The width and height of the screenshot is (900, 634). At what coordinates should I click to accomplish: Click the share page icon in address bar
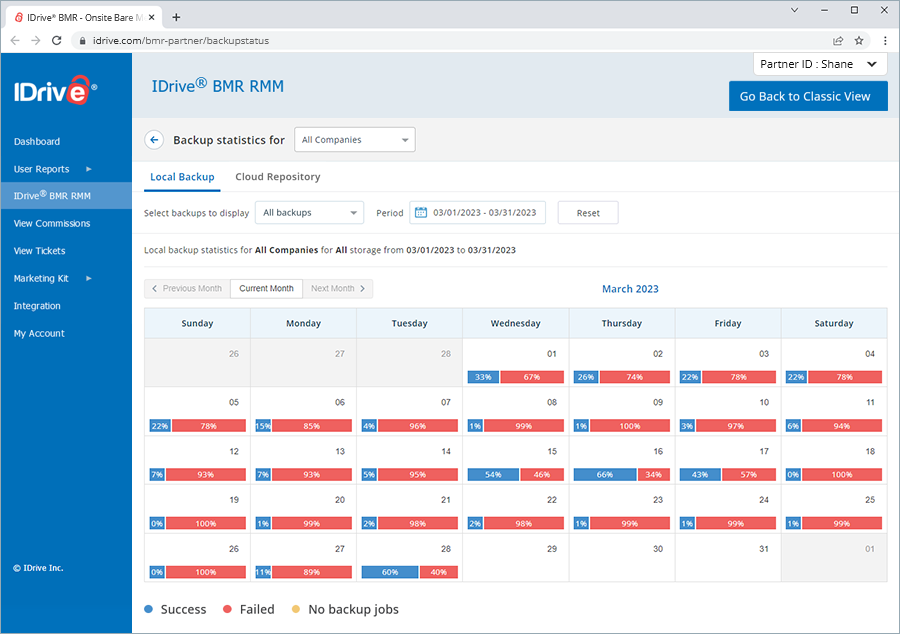pos(838,41)
